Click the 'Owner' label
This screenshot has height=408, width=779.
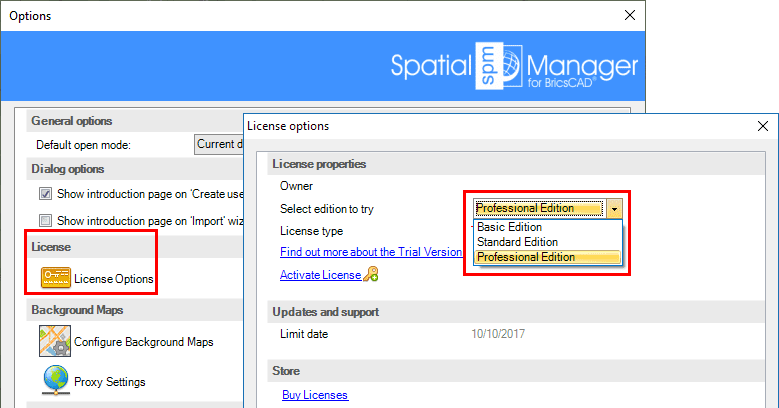point(296,186)
